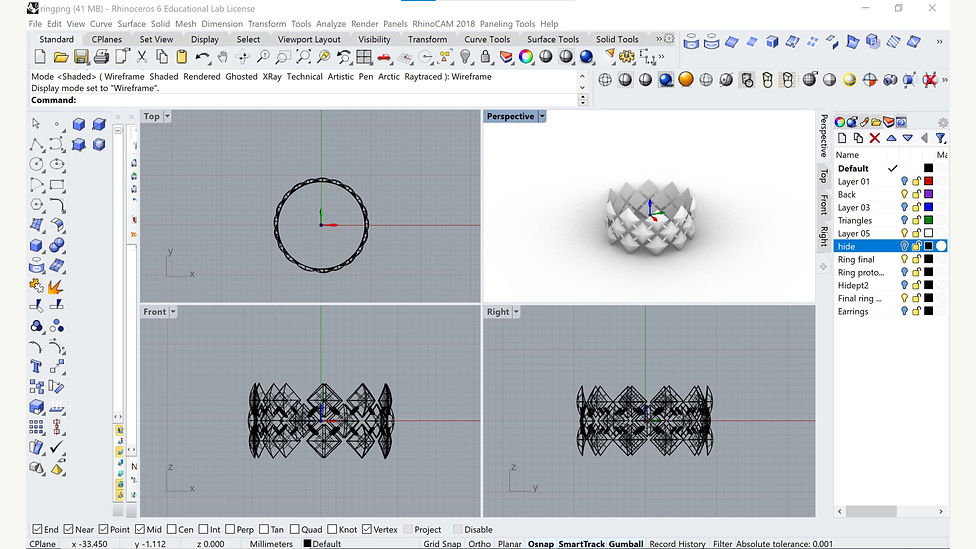Open the Right viewport dropdown arrow
Viewport: 976px width, 549px height.
point(516,312)
